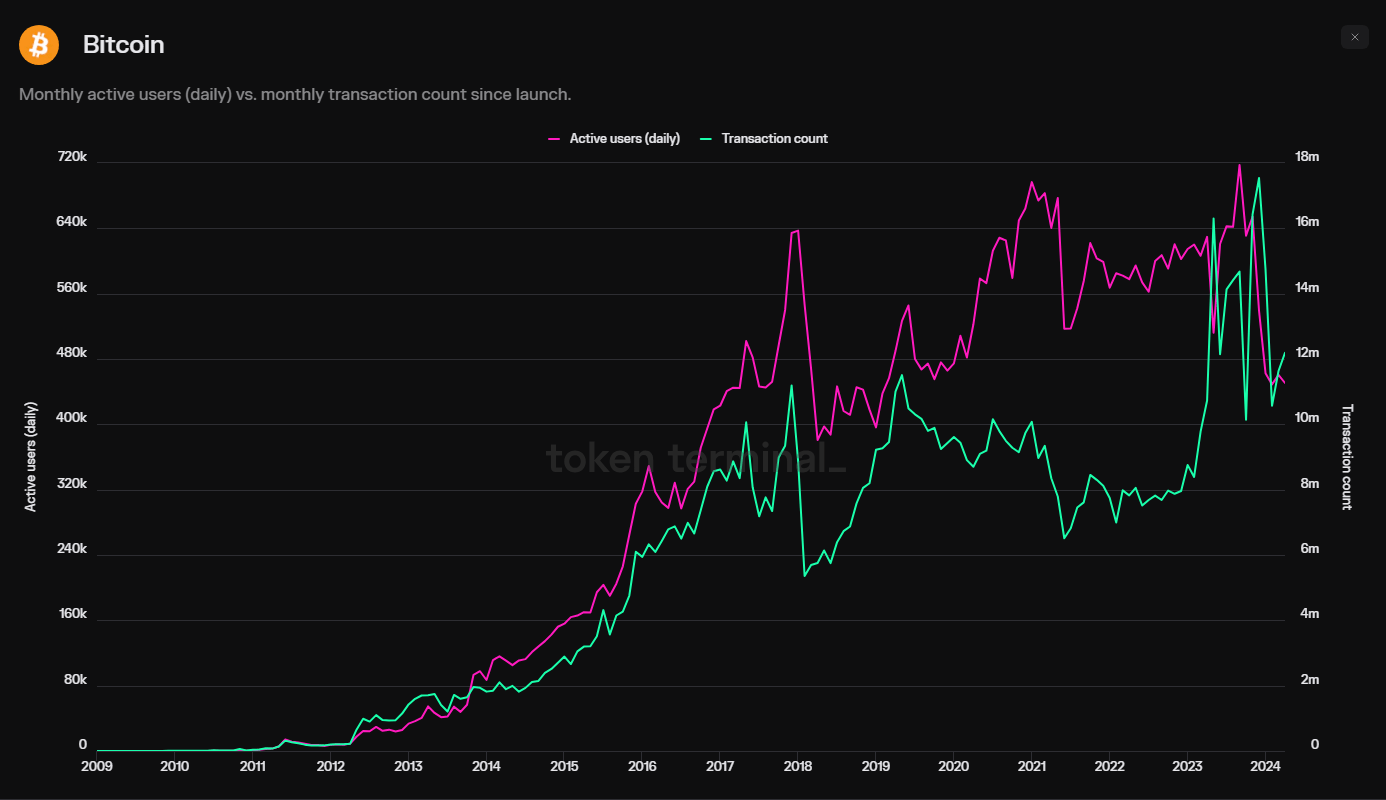The width and height of the screenshot is (1386, 800).
Task: Click the token terminal watermark
Action: tap(694, 459)
